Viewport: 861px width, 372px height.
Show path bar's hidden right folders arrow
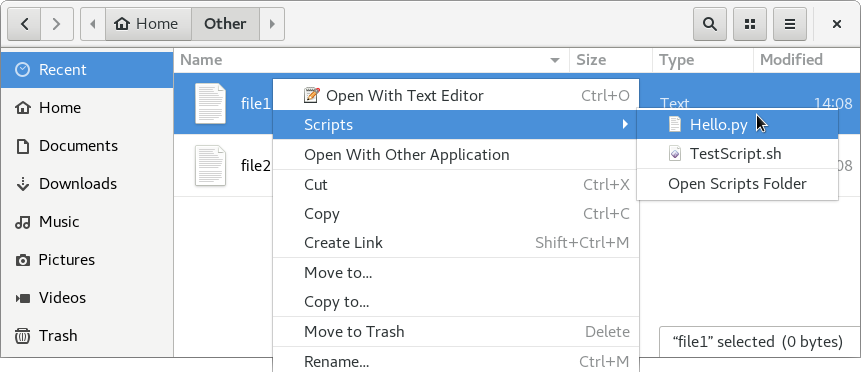tap(272, 24)
